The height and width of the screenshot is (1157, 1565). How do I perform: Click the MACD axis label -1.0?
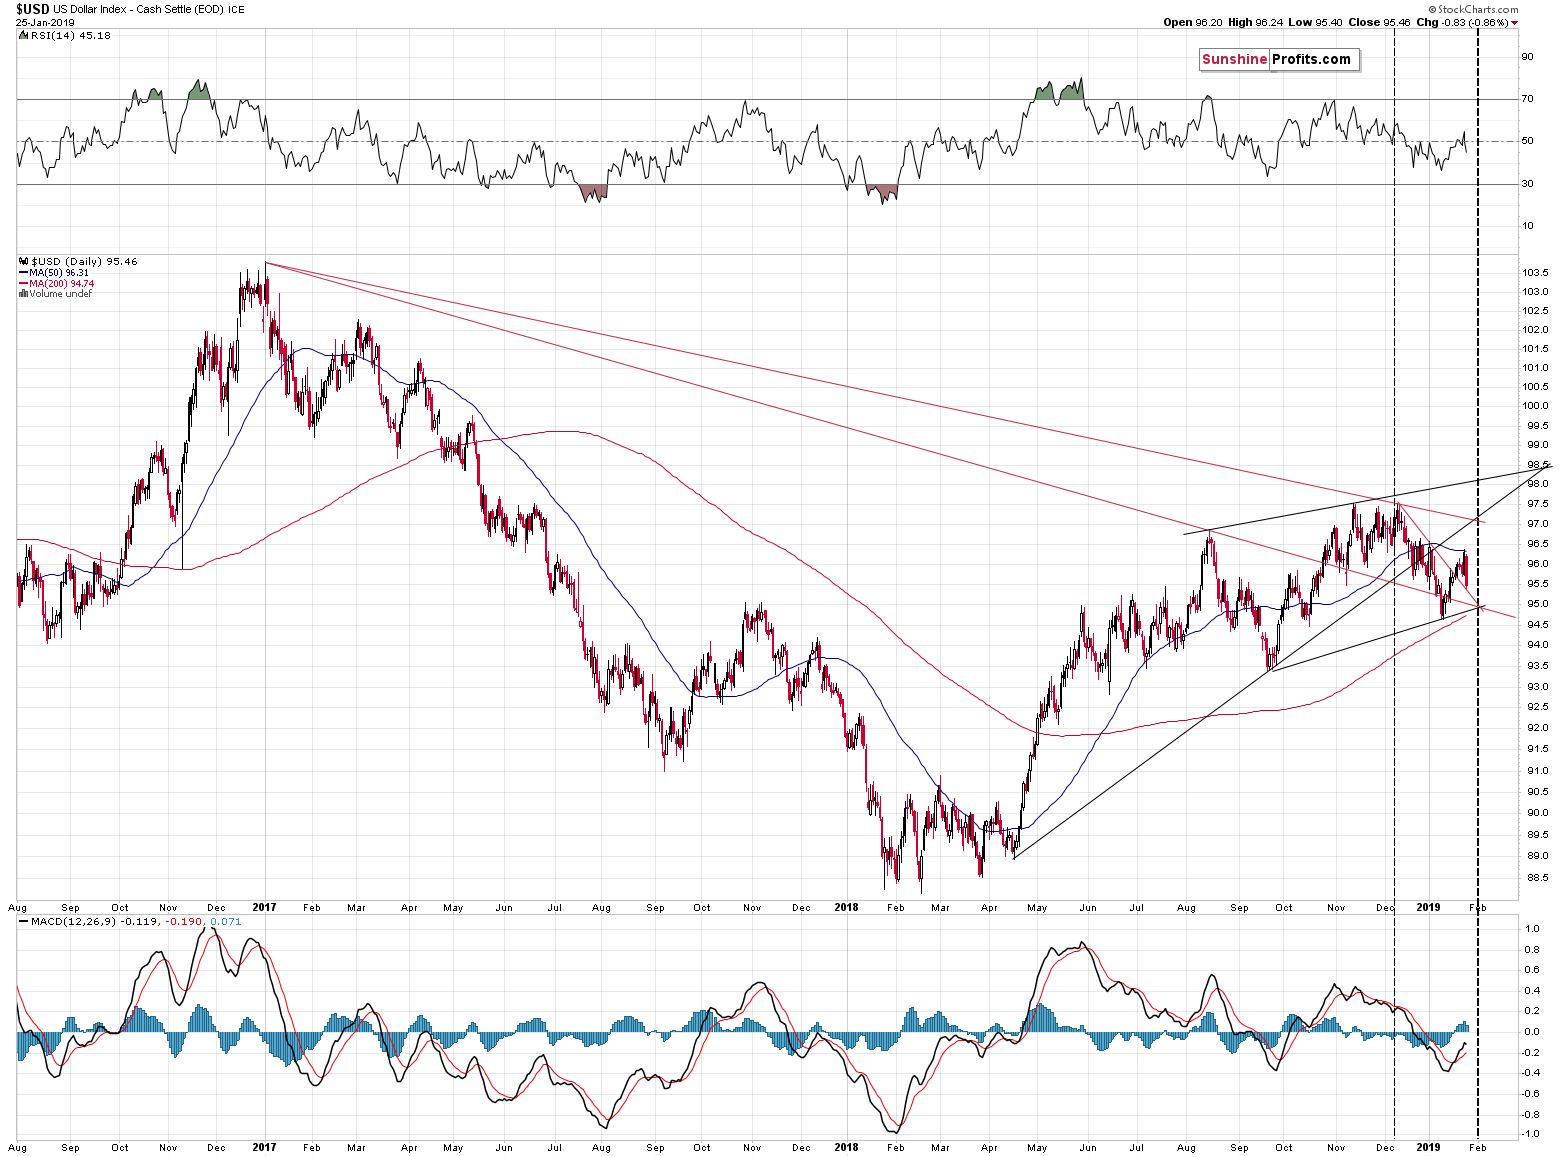1531,1134
